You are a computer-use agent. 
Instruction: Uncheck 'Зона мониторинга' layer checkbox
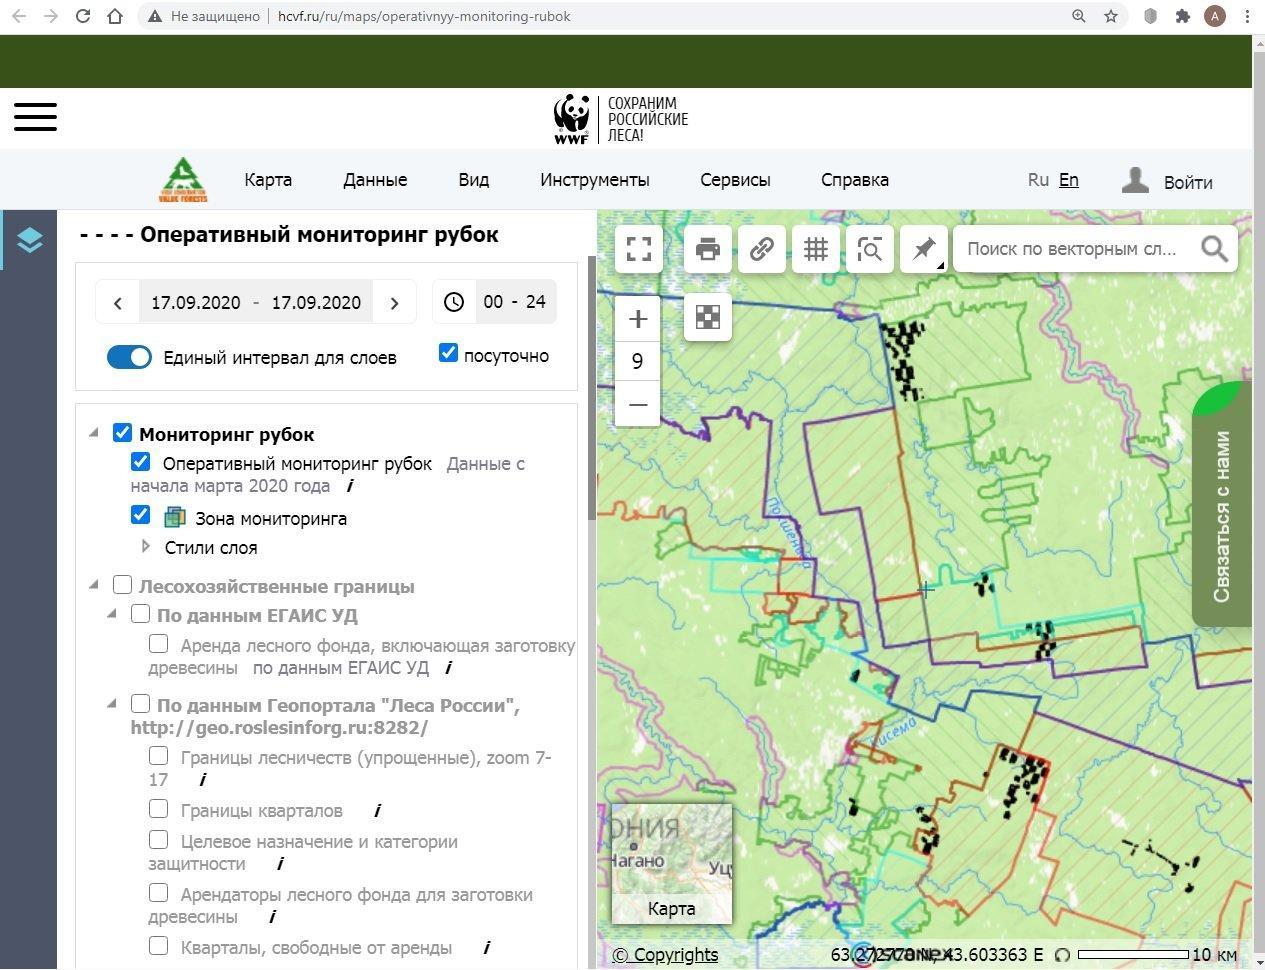[x=140, y=515]
